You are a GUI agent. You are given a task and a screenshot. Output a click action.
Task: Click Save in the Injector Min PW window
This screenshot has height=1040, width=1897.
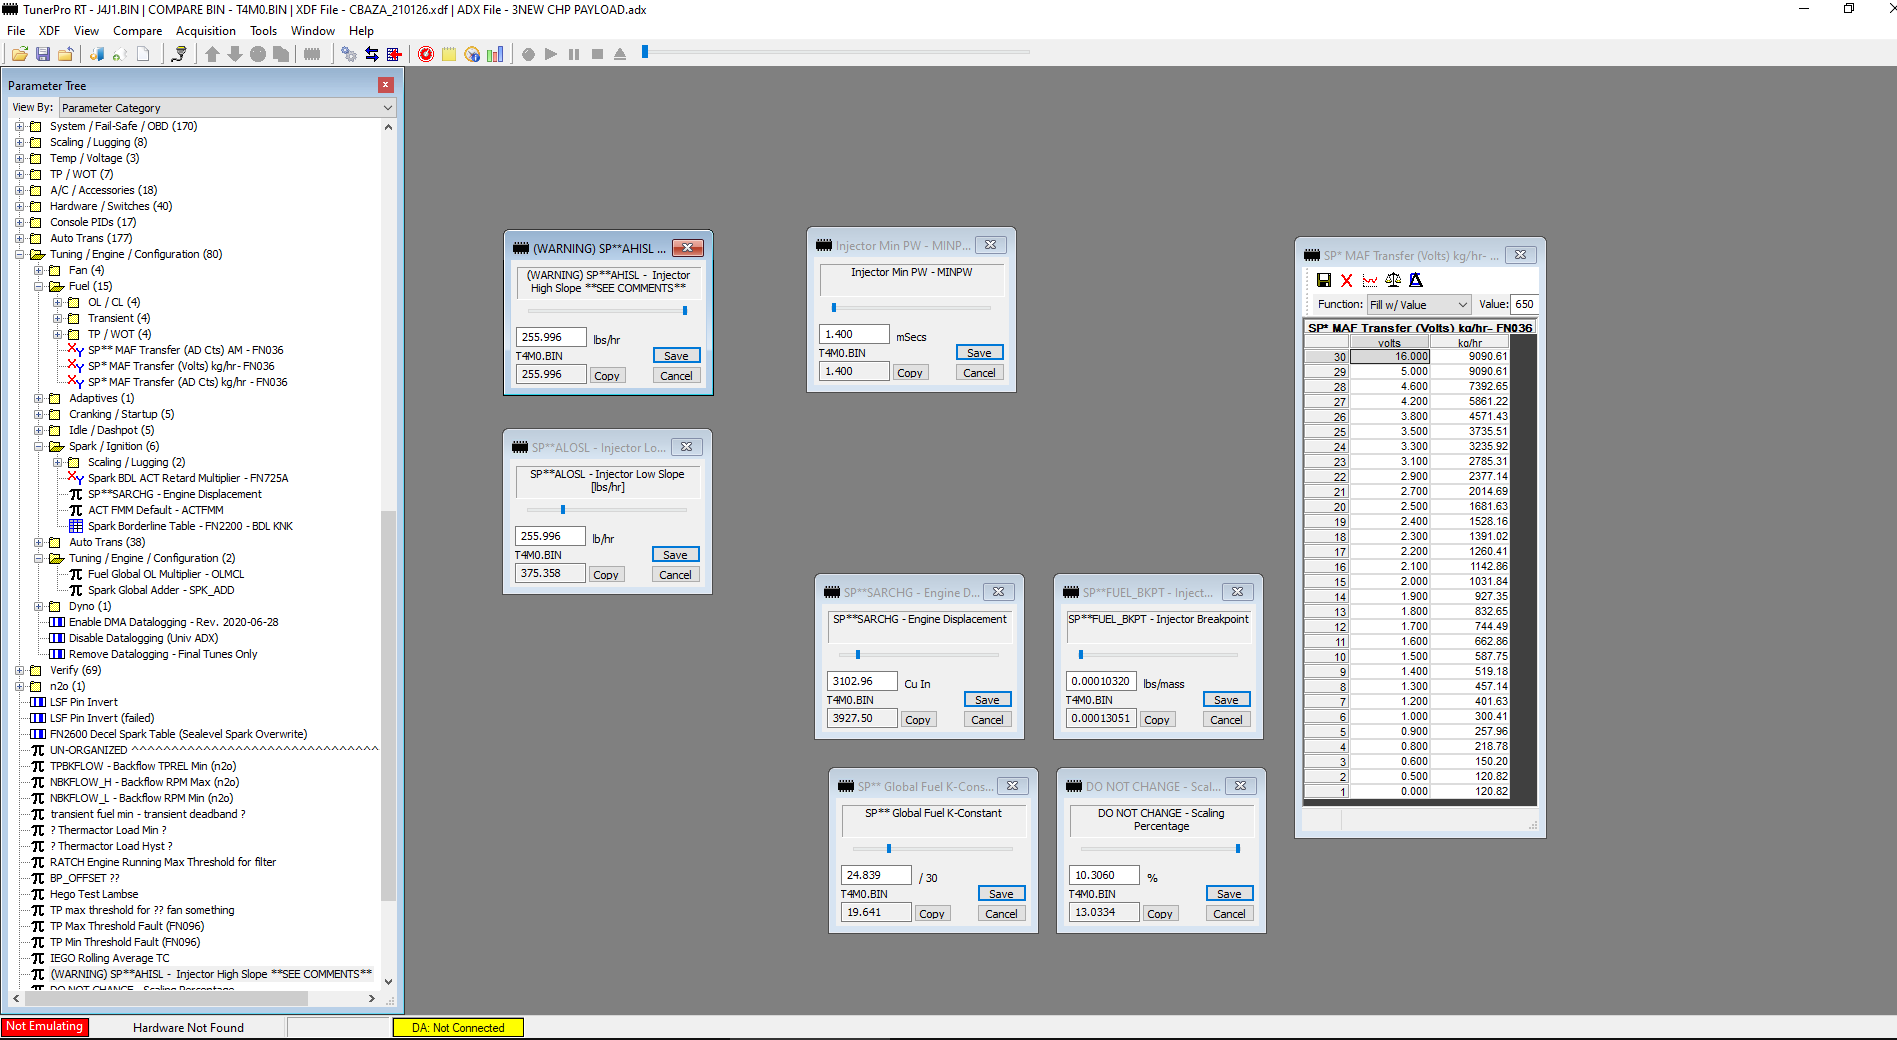[979, 353]
